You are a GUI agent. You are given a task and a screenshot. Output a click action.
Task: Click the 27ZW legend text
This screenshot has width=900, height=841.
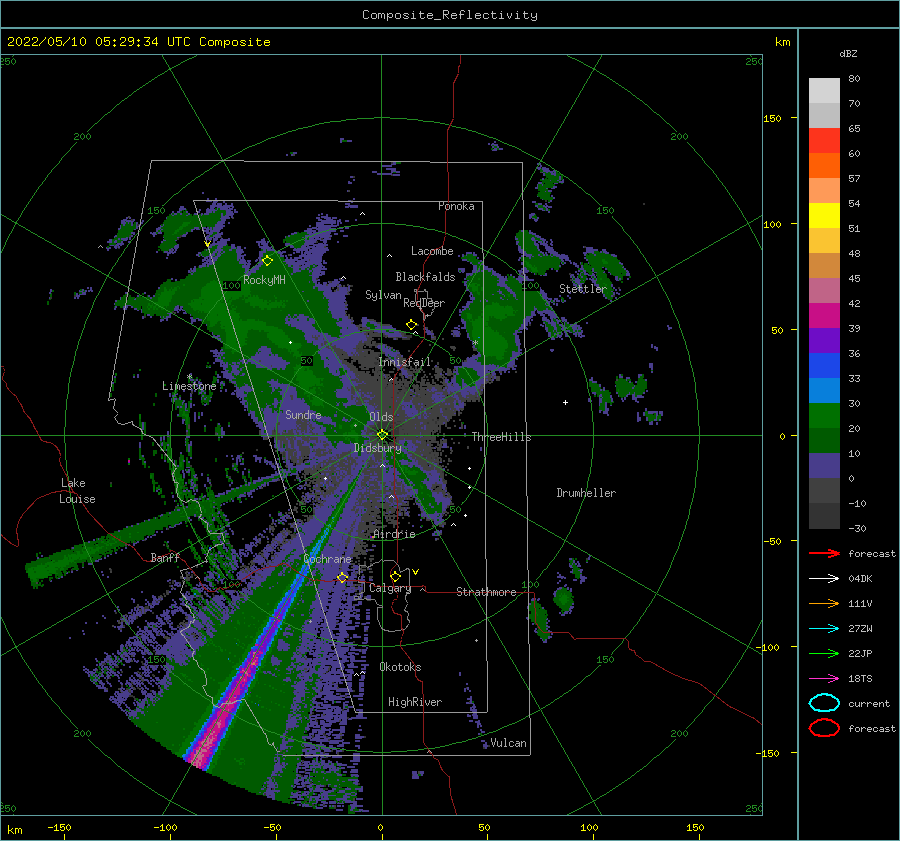[x=860, y=629]
